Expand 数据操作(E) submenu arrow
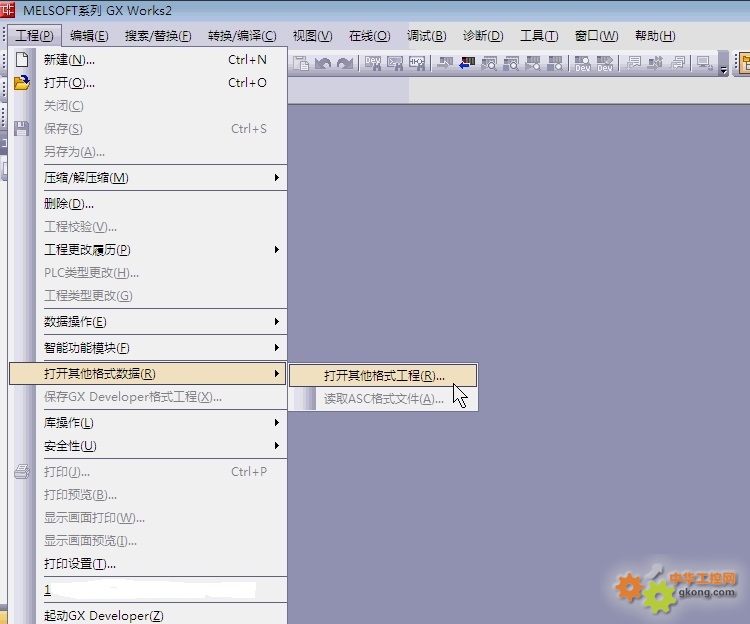 276,321
